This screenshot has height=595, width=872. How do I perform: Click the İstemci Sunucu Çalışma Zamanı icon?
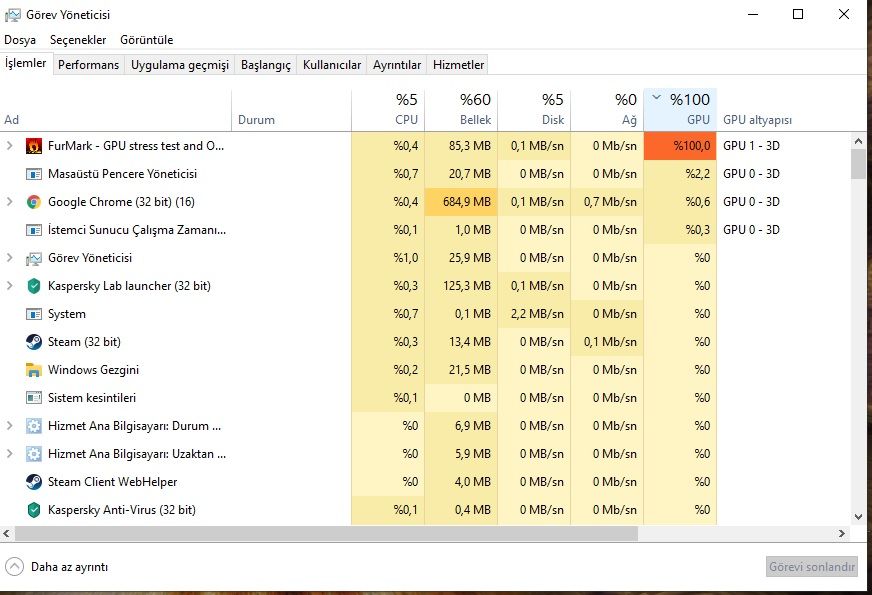(x=34, y=230)
